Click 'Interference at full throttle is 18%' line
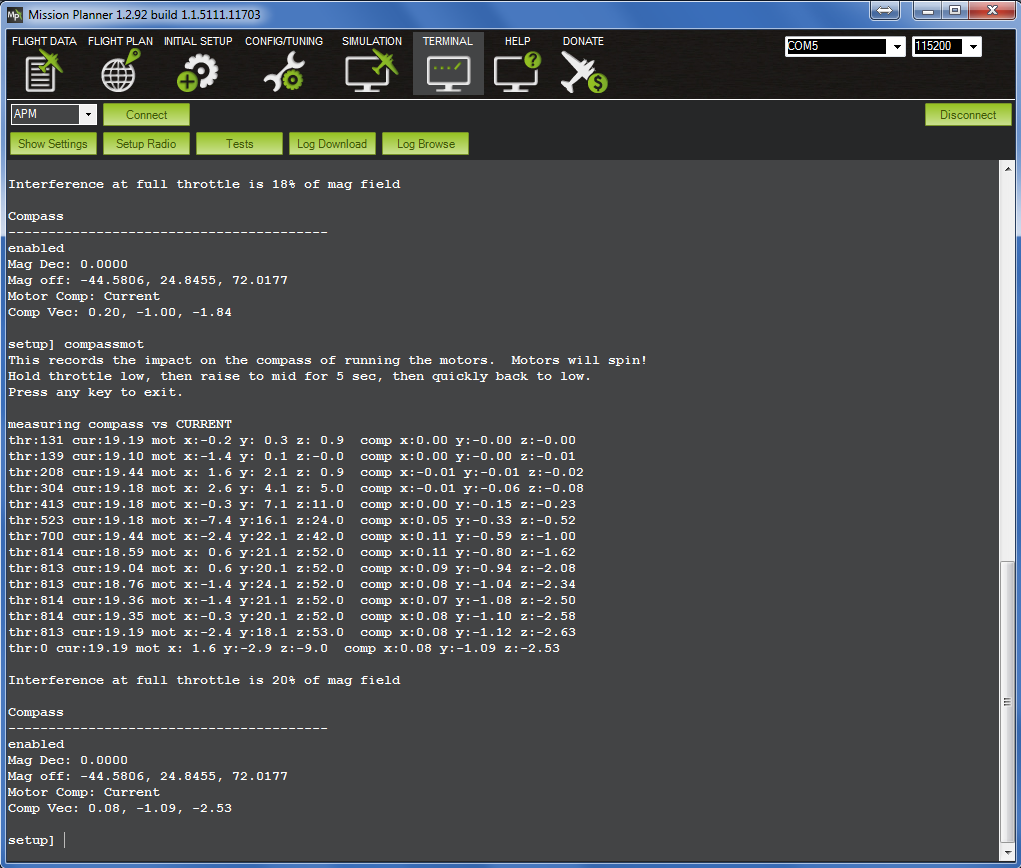1021x868 pixels. point(204,184)
